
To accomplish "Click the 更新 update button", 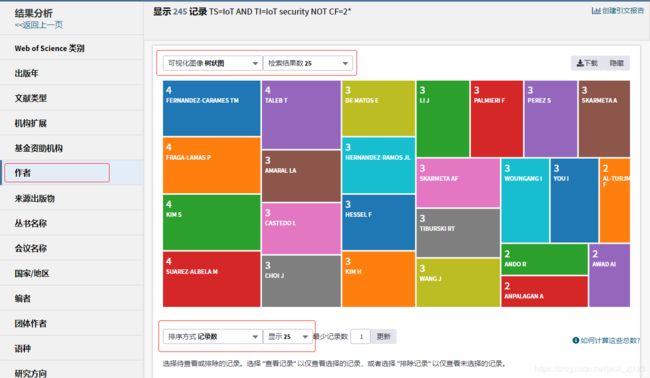I will coord(383,337).
